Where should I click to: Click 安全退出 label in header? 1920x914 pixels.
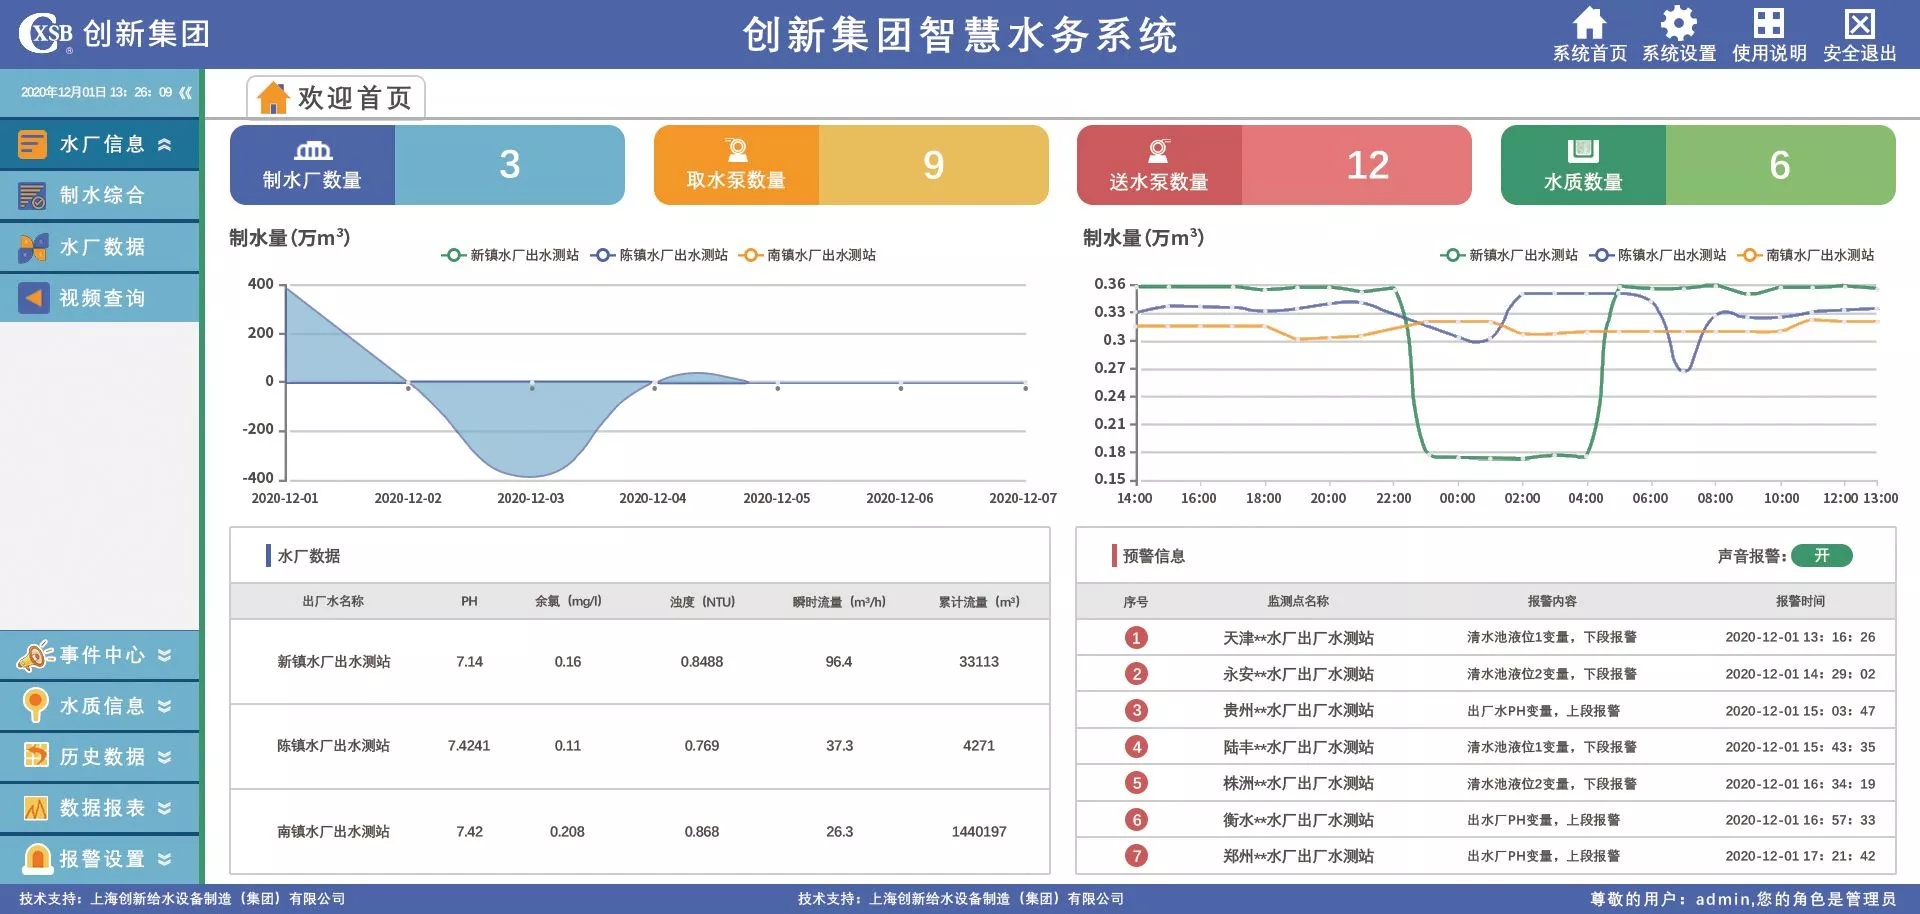point(1859,53)
